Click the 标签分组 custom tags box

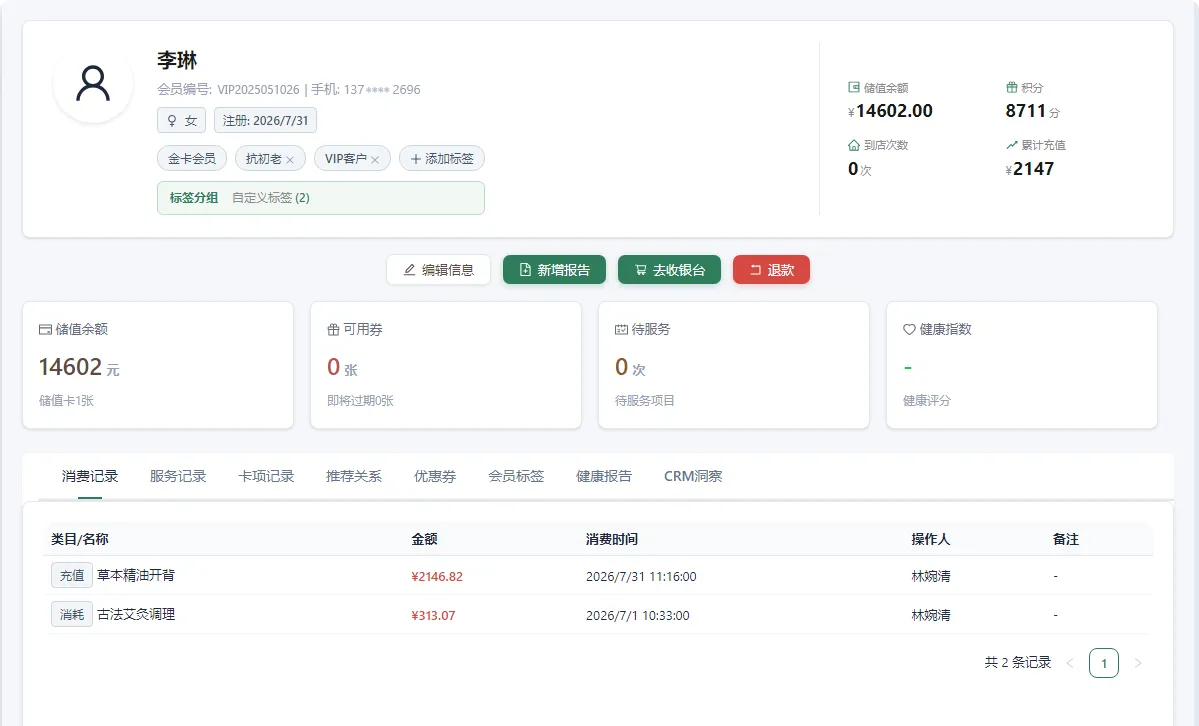pyautogui.click(x=321, y=198)
